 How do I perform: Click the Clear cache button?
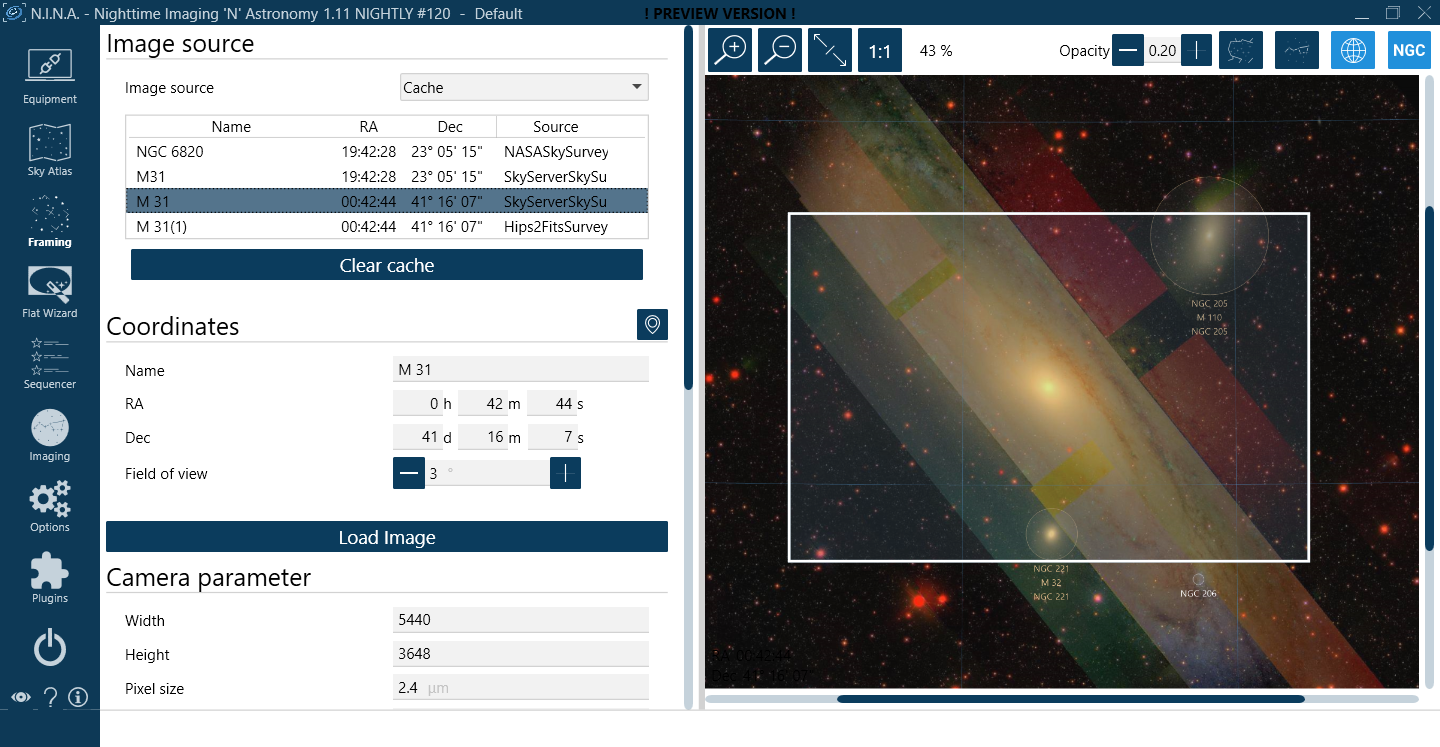click(x=387, y=265)
